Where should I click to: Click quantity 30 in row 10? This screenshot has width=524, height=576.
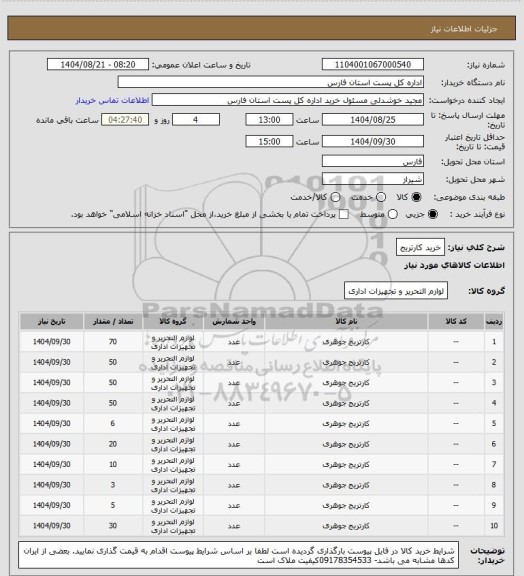[x=113, y=526]
